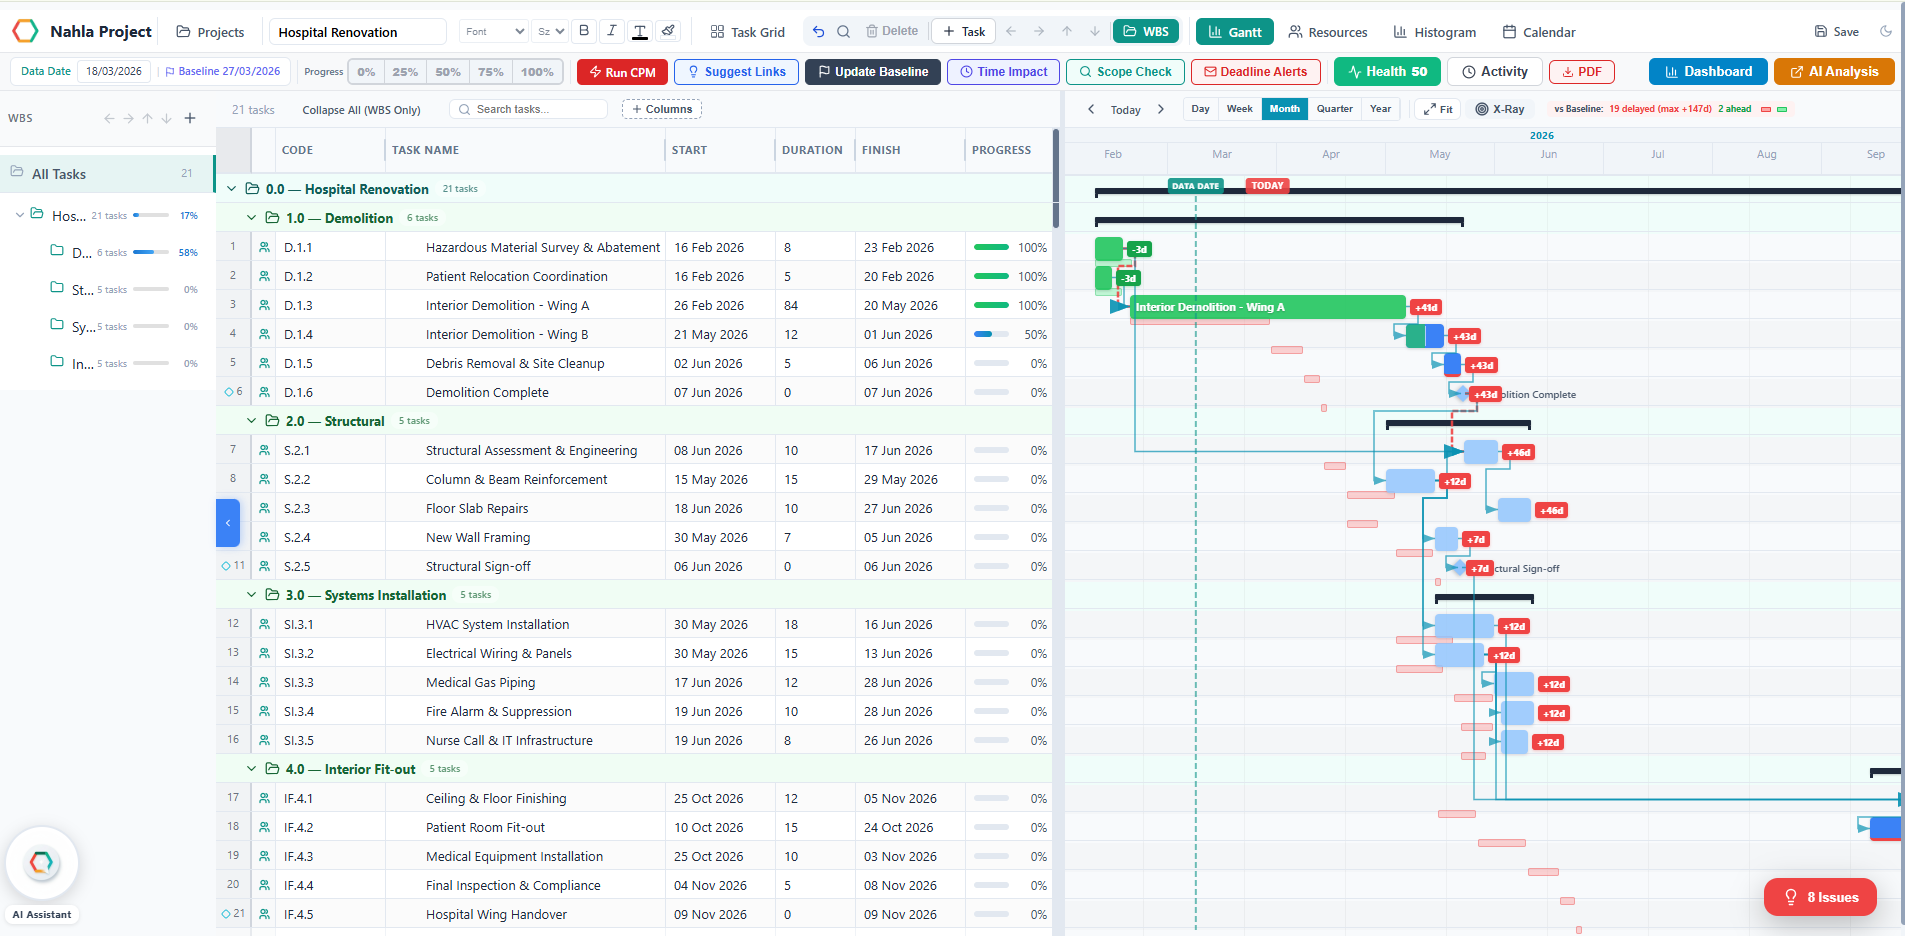Click WBS panel up arrow icon

click(x=147, y=118)
